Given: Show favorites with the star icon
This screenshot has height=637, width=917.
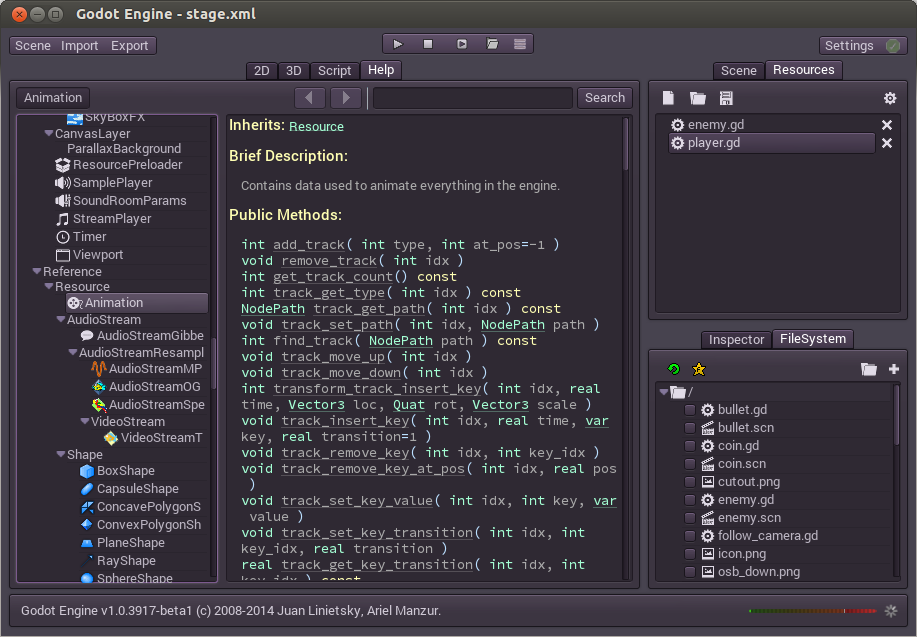Looking at the screenshot, I should [x=699, y=369].
